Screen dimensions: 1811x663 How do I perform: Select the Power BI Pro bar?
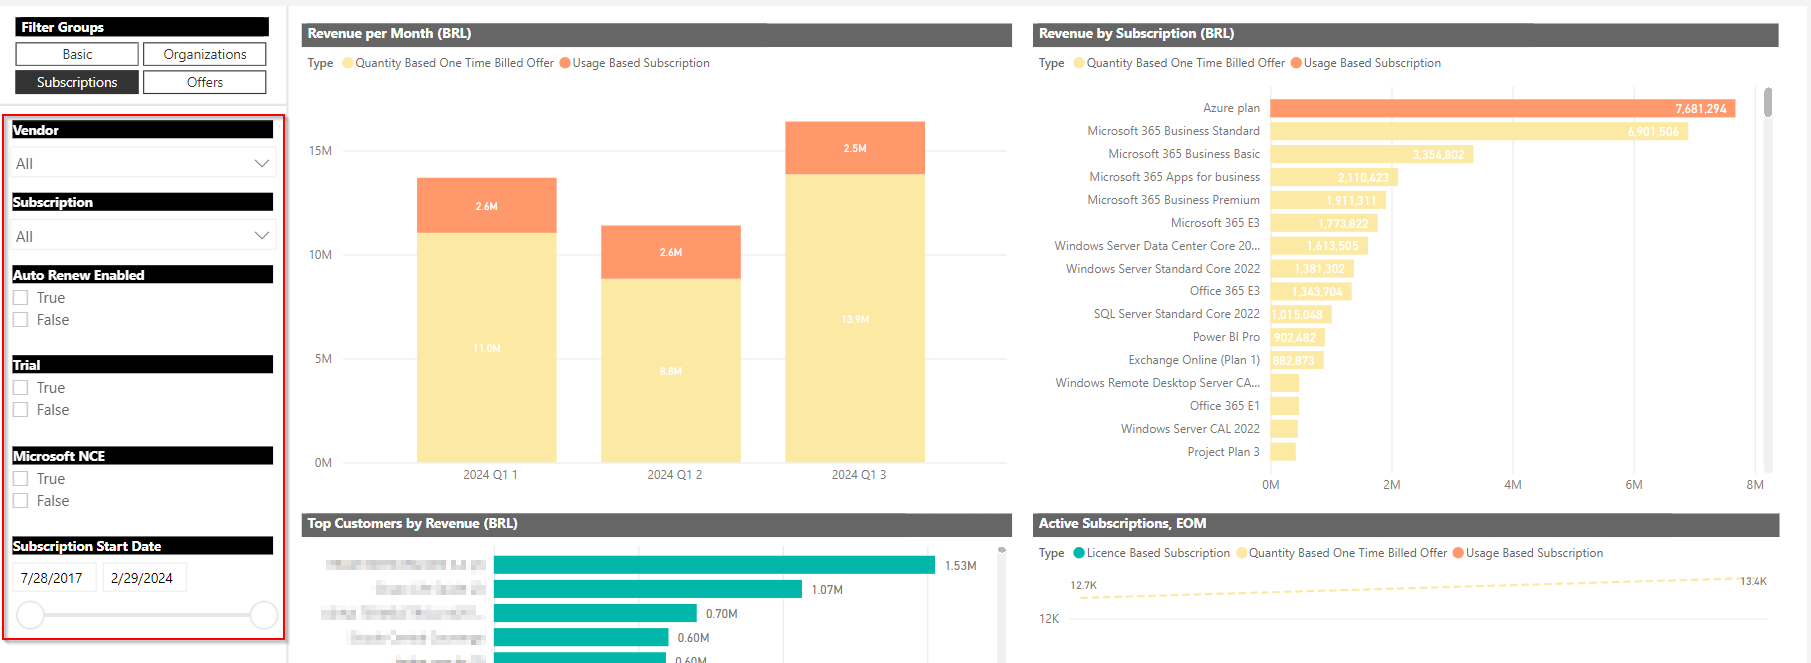(x=1298, y=337)
